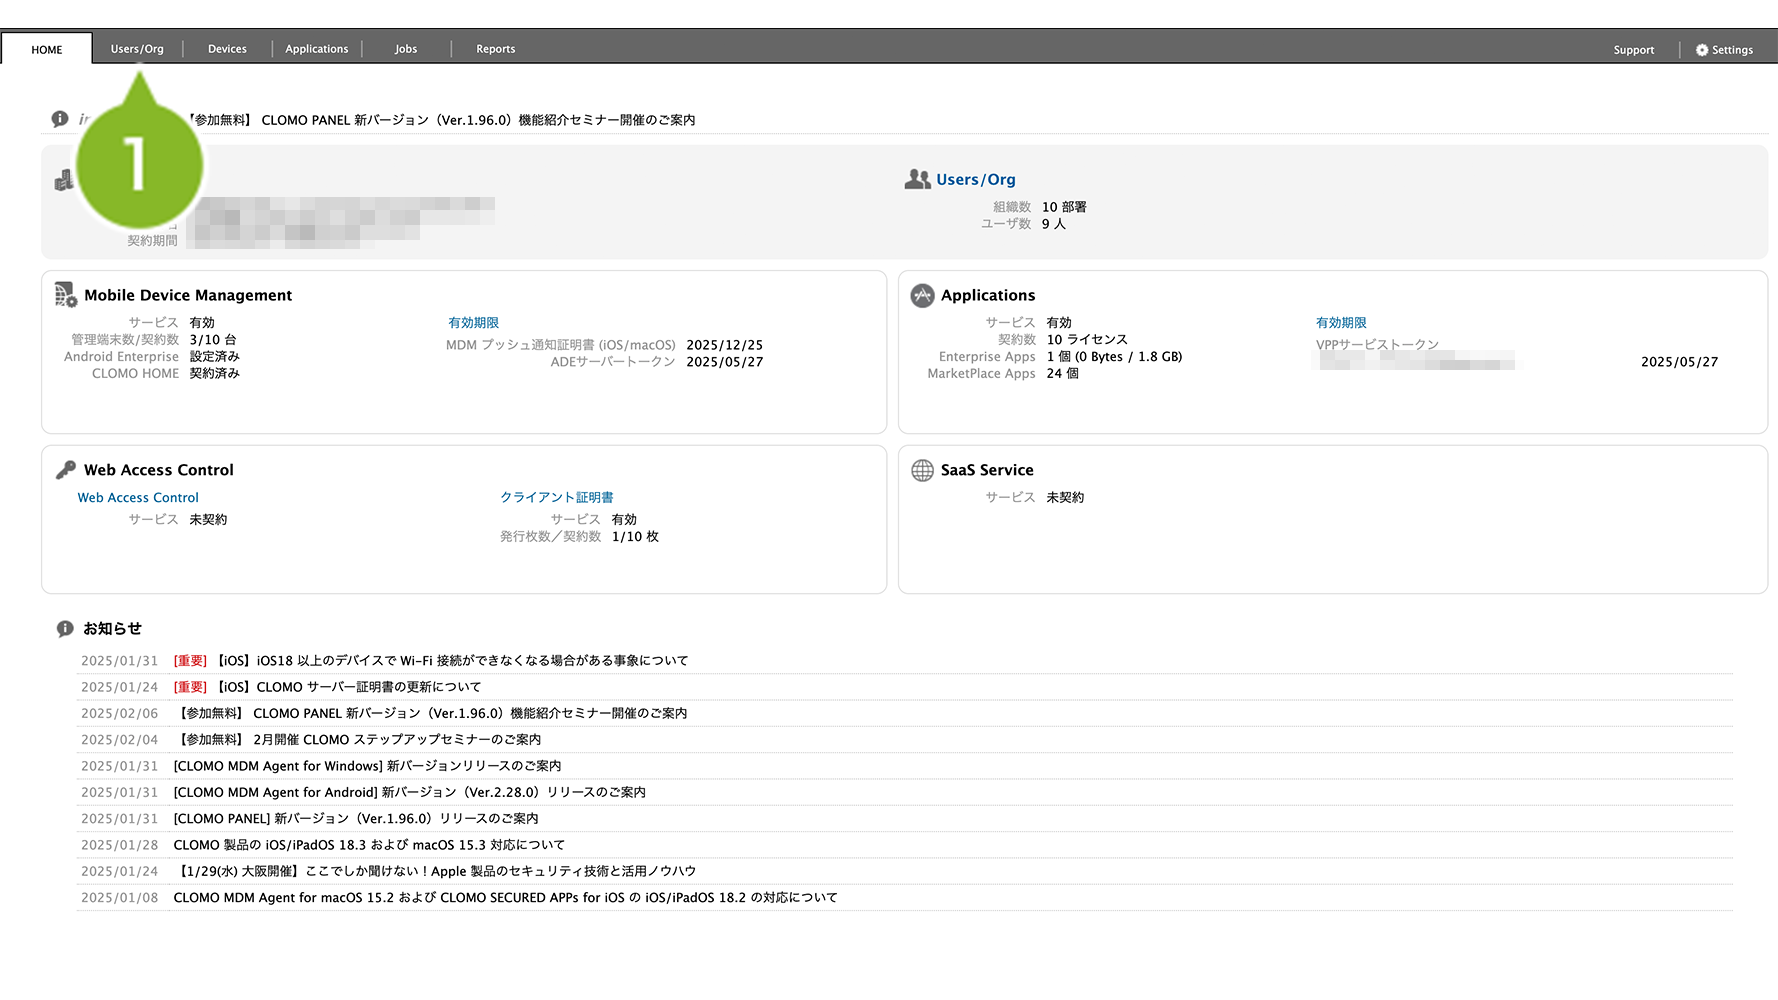Viewport: 1778px width, 1000px height.
Task: Click the 1/10 枚 certificate count
Action: (636, 537)
